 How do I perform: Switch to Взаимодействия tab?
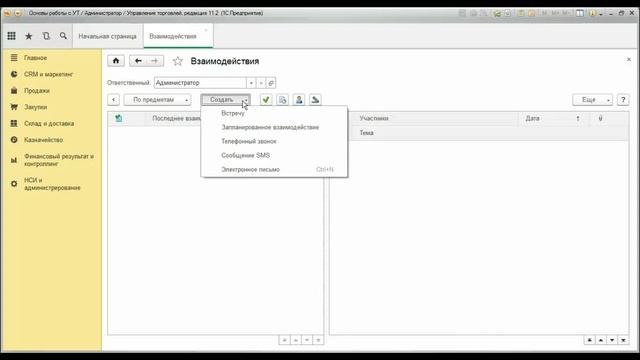[173, 36]
